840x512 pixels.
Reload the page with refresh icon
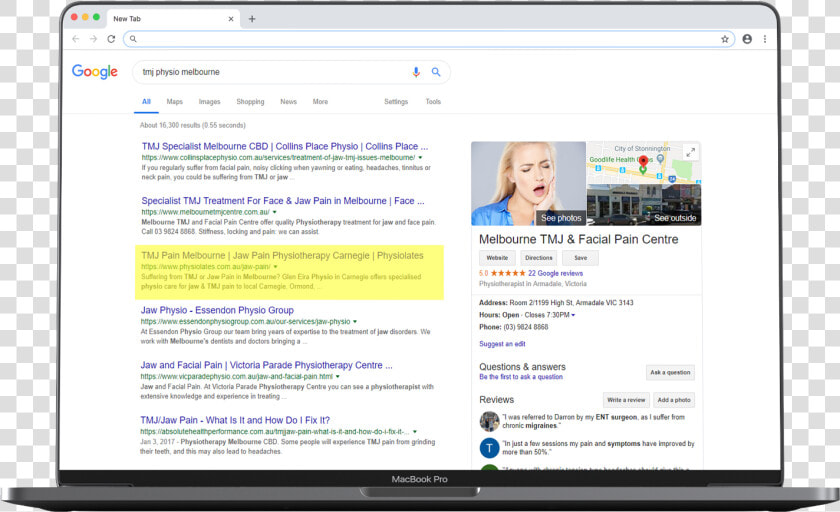pyautogui.click(x=111, y=39)
